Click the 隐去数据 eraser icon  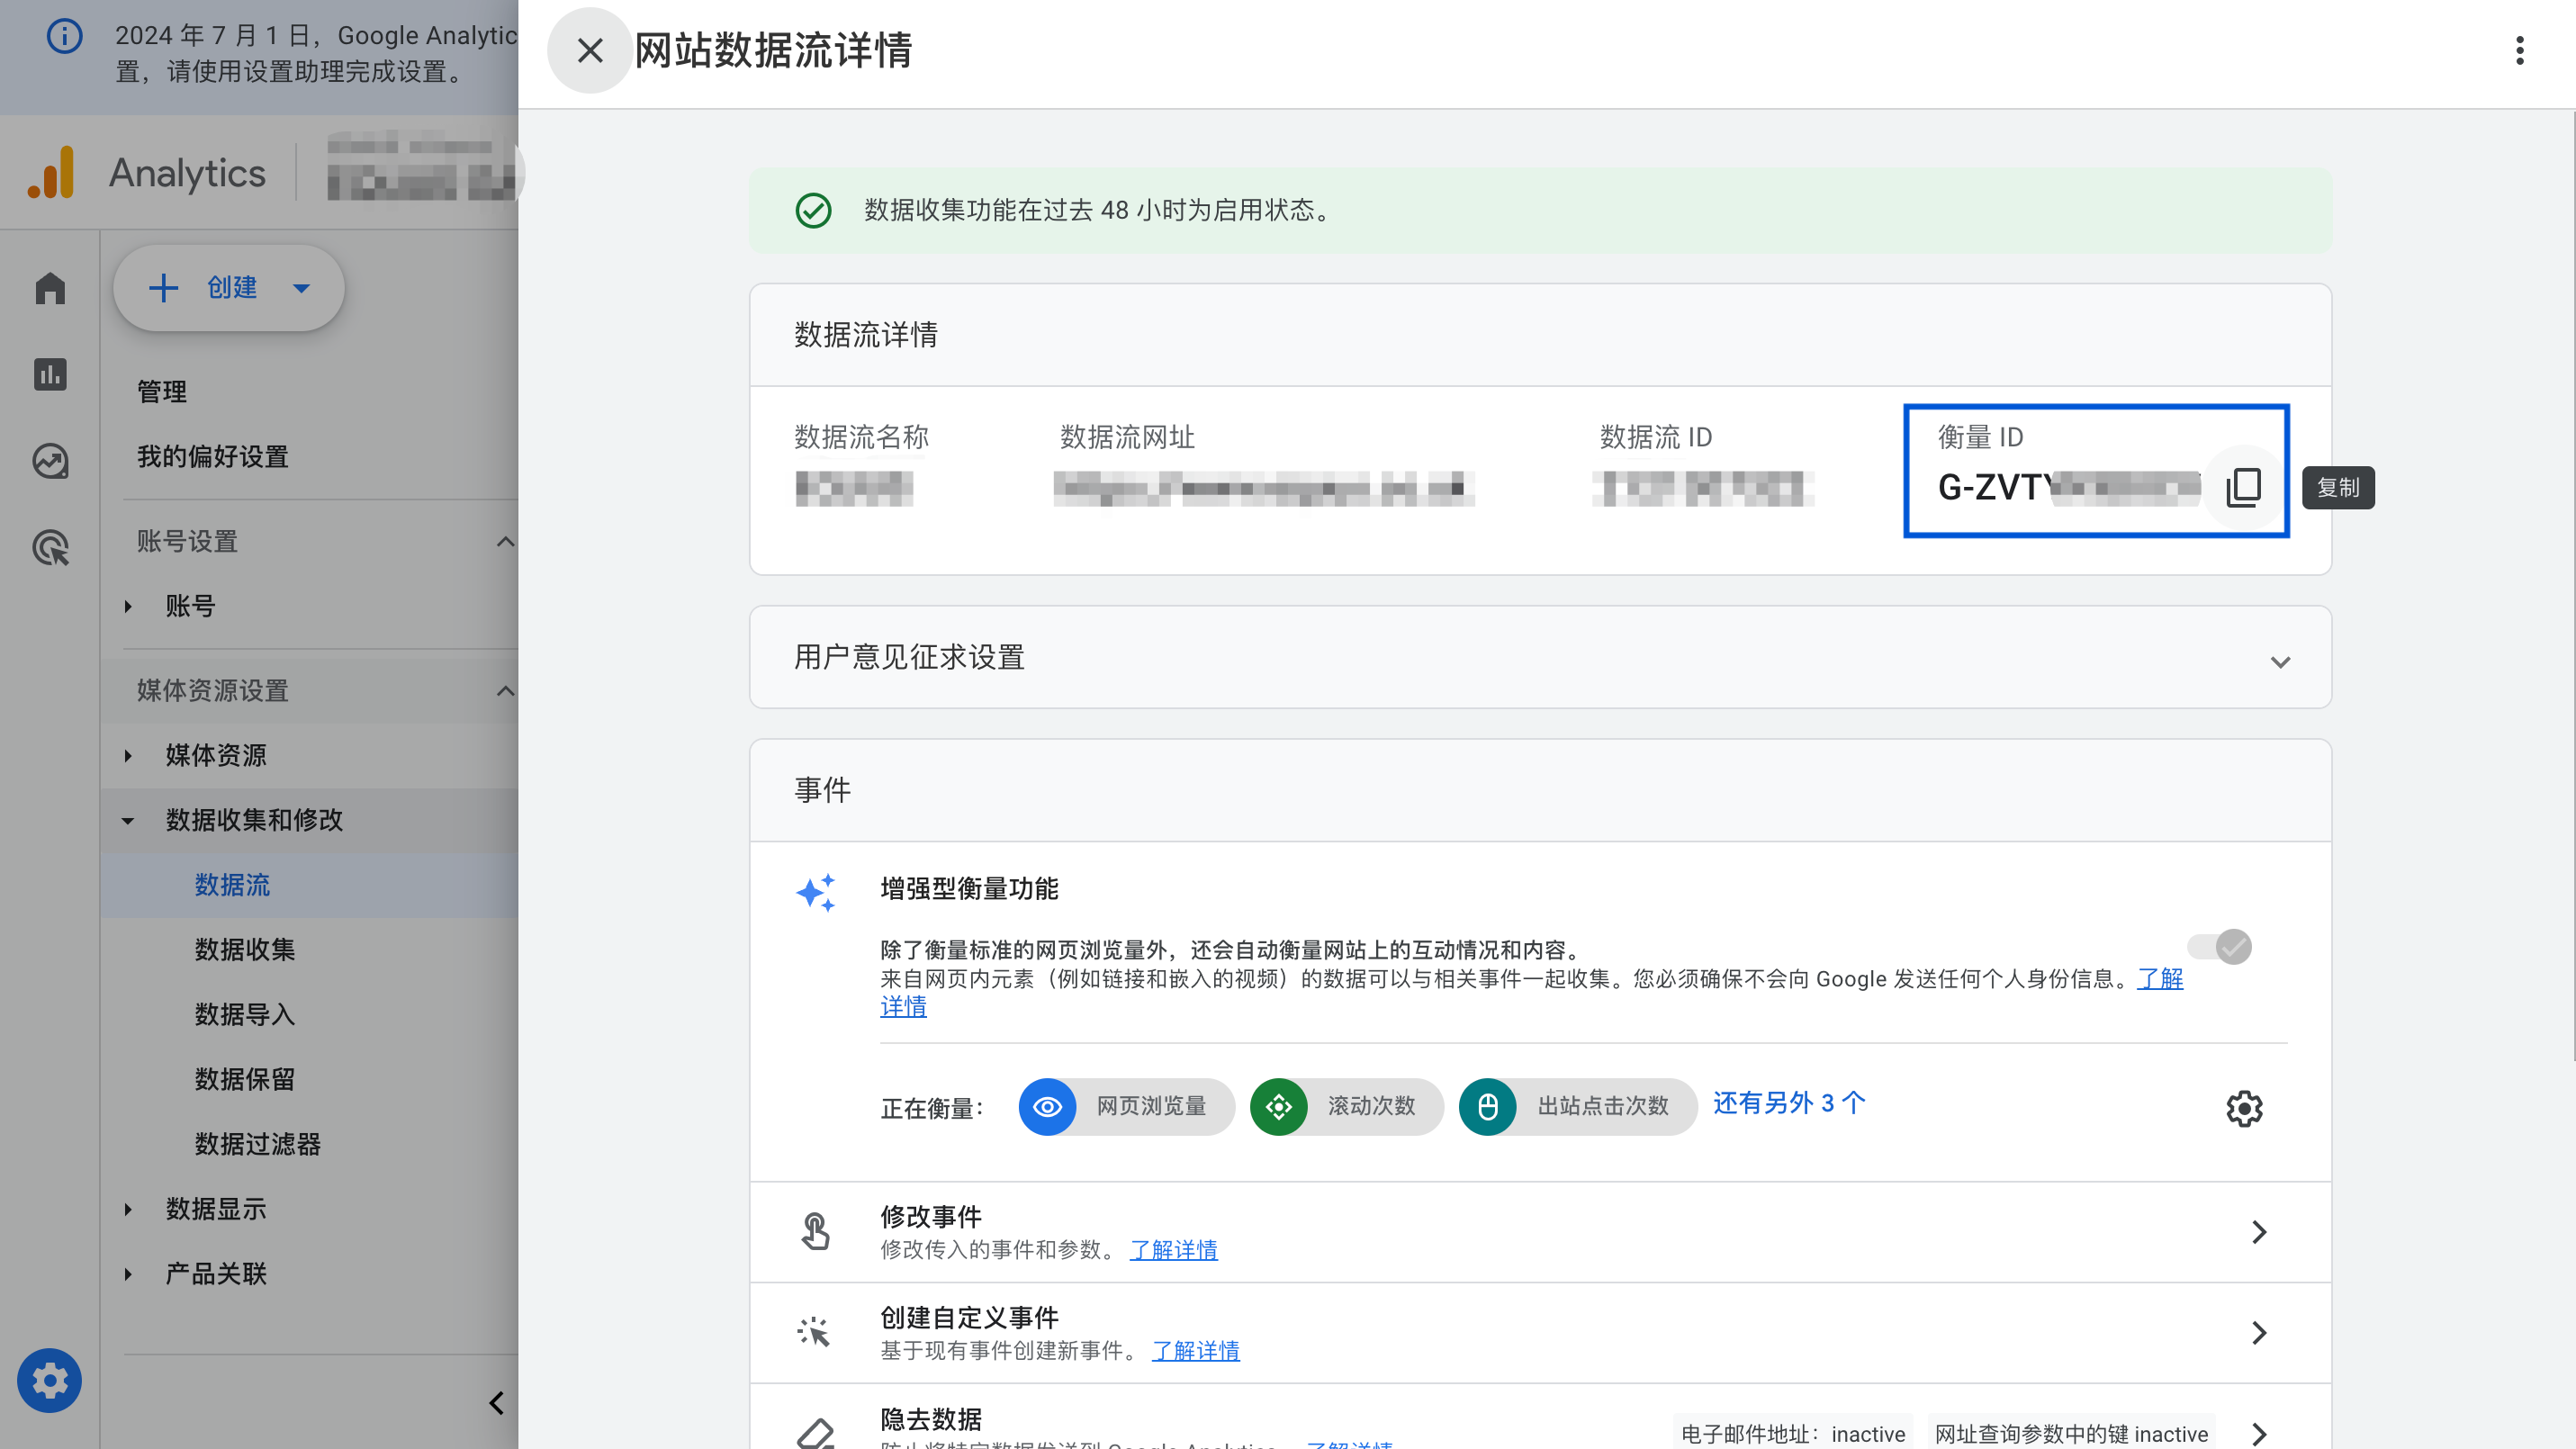pos(815,1434)
